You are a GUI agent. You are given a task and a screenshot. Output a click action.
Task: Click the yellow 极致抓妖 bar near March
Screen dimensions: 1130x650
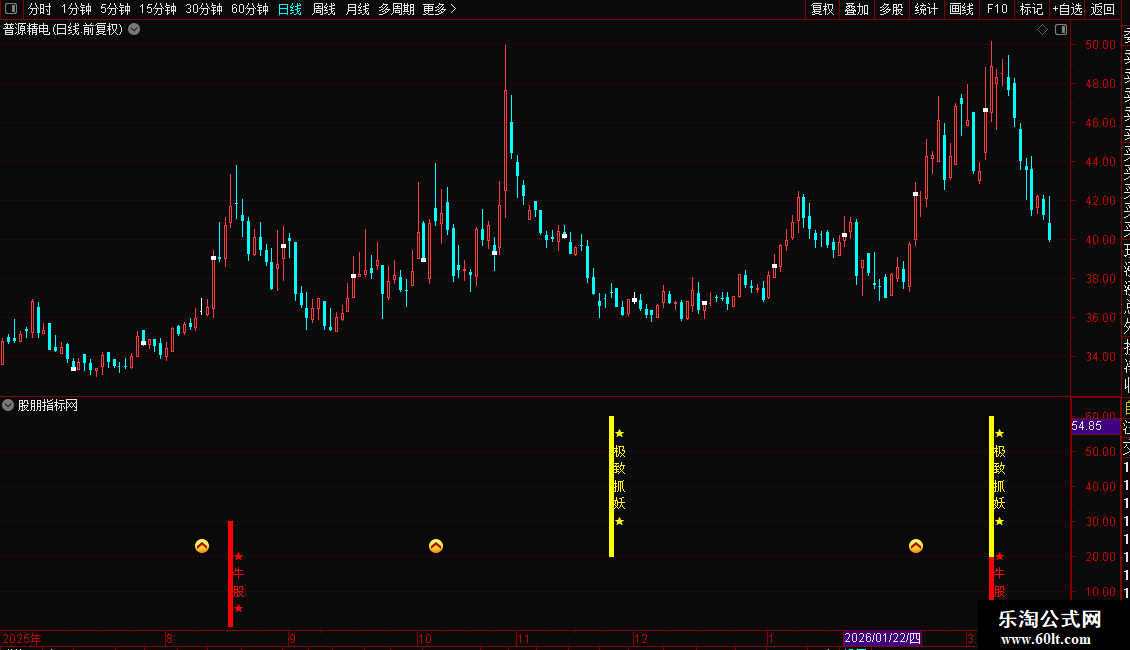click(992, 486)
